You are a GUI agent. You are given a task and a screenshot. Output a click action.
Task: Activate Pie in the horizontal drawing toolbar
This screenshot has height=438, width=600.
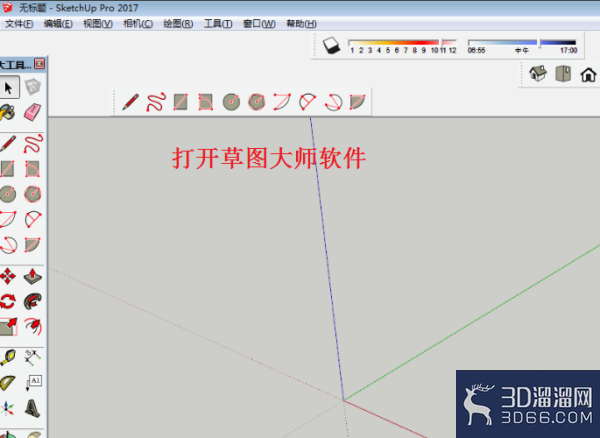(x=357, y=102)
